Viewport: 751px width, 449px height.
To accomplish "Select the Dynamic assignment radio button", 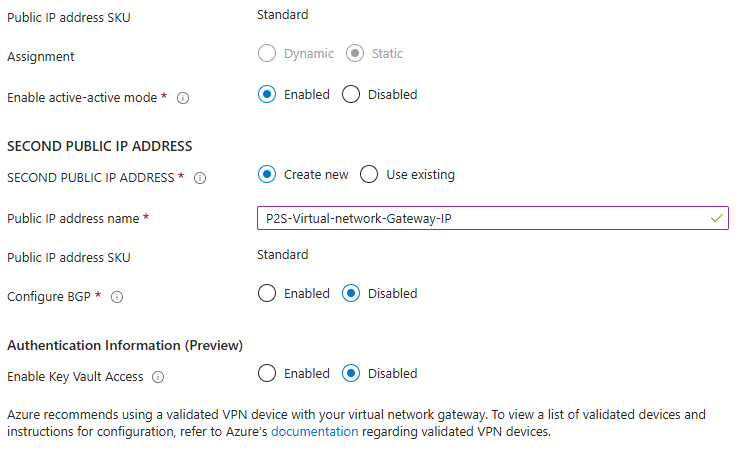I will tap(267, 53).
